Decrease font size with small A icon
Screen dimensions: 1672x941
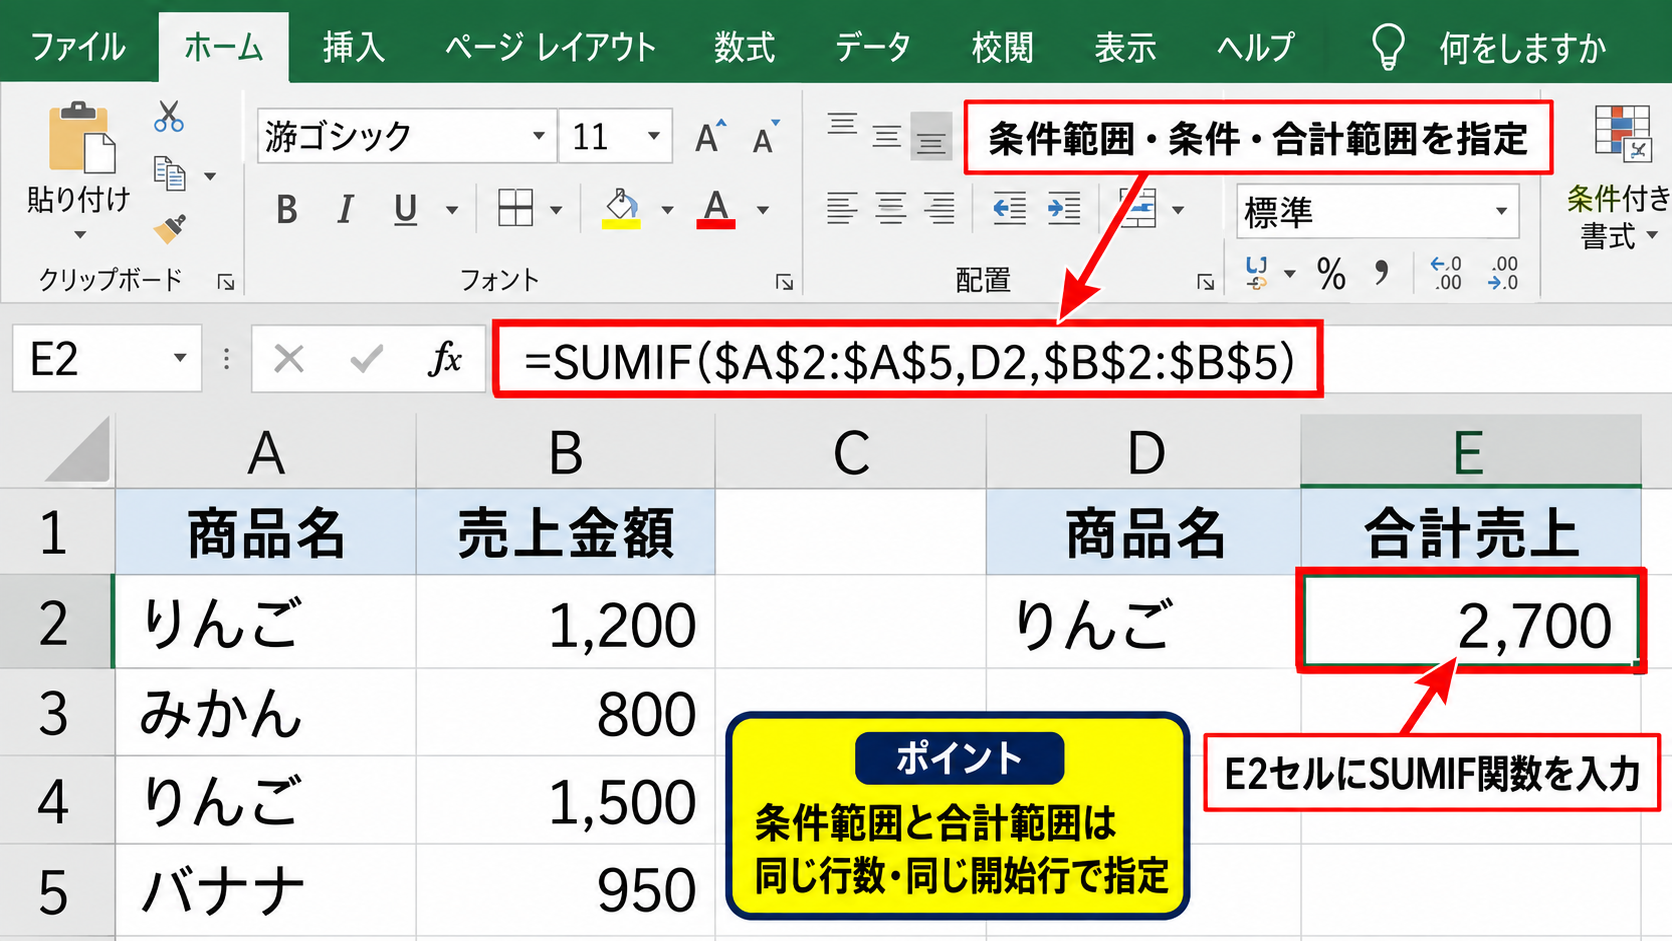(x=766, y=137)
